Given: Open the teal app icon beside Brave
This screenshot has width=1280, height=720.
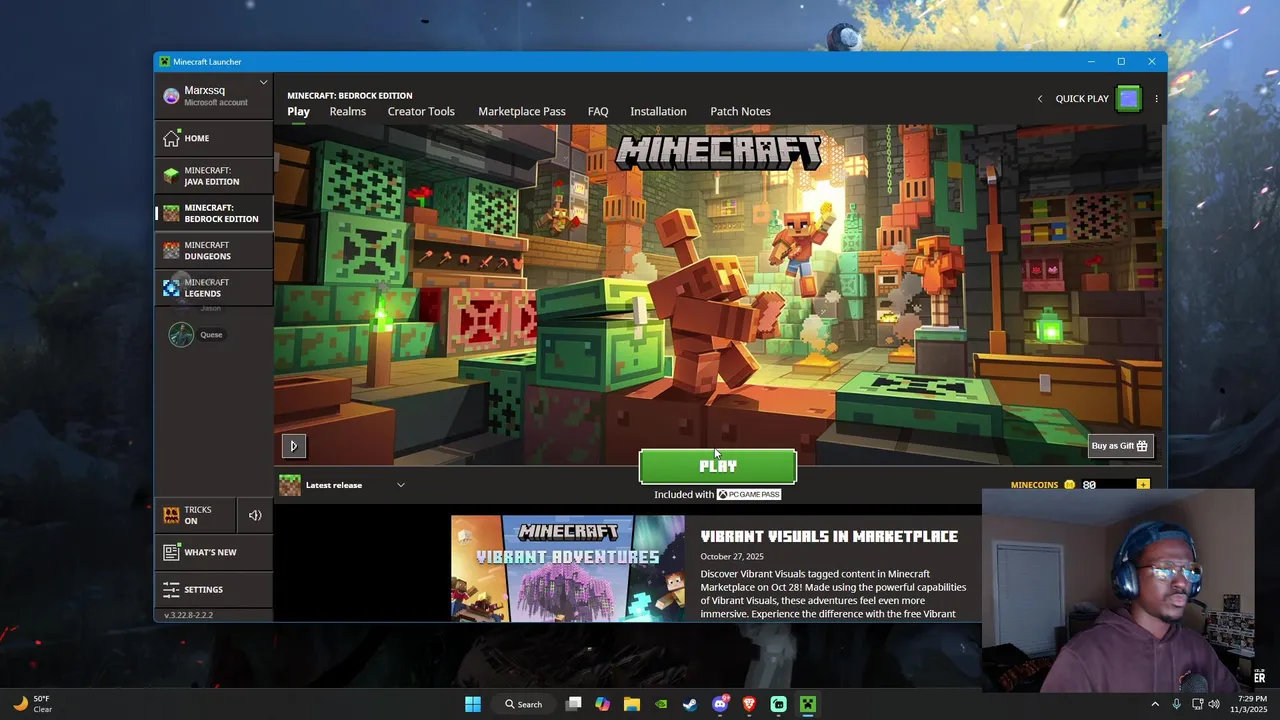Looking at the screenshot, I should [x=778, y=704].
